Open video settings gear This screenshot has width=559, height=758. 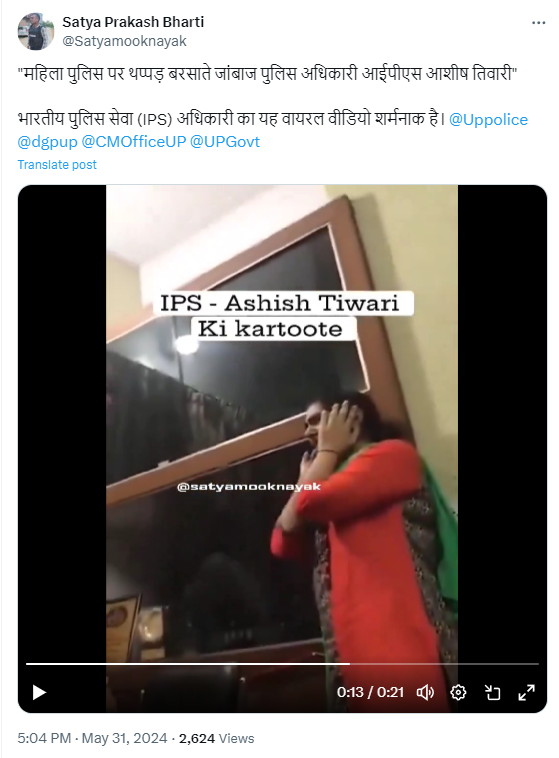point(458,692)
